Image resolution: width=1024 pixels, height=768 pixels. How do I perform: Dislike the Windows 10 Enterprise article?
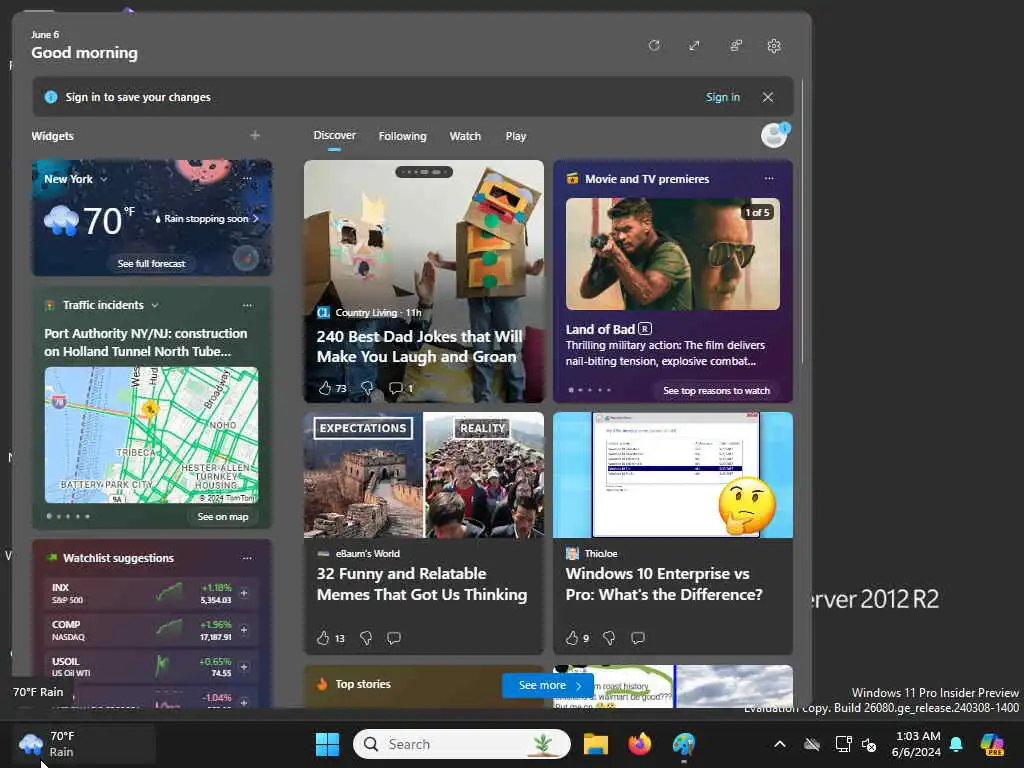pos(609,638)
